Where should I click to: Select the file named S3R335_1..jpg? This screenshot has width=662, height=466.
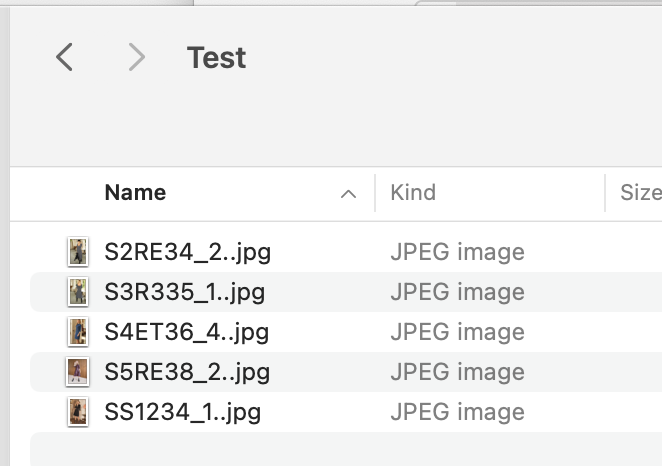[x=184, y=292]
